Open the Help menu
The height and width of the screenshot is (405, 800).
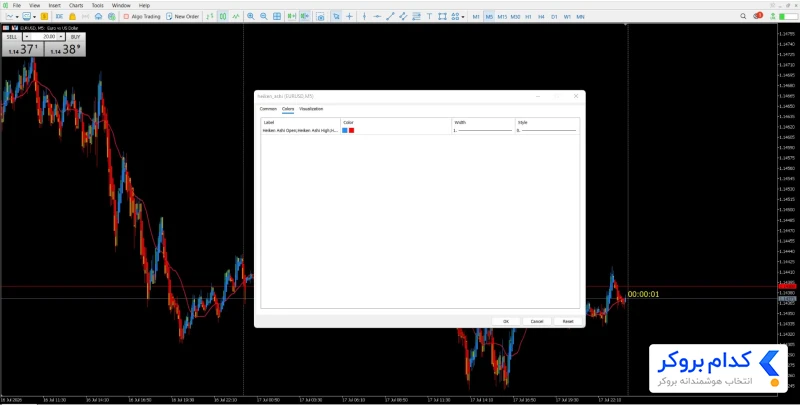[x=144, y=5]
